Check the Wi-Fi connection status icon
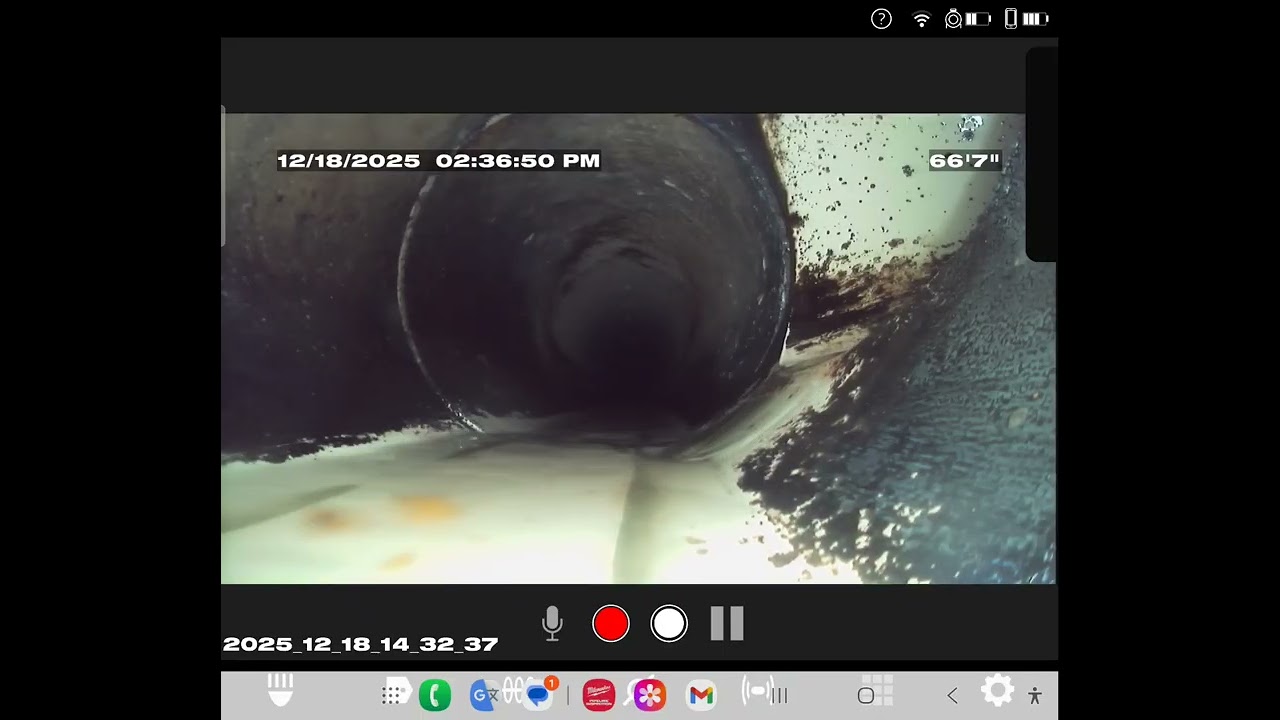This screenshot has width=1280, height=720. [x=922, y=19]
